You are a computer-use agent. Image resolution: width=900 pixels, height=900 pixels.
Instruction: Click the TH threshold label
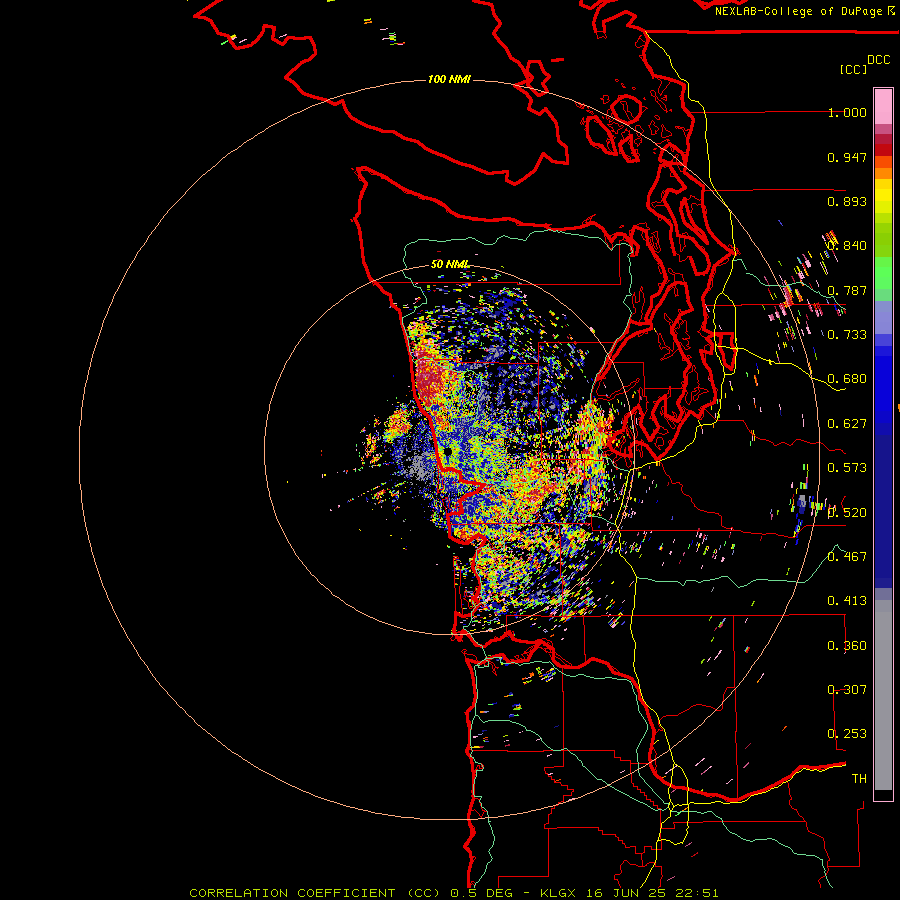(859, 779)
